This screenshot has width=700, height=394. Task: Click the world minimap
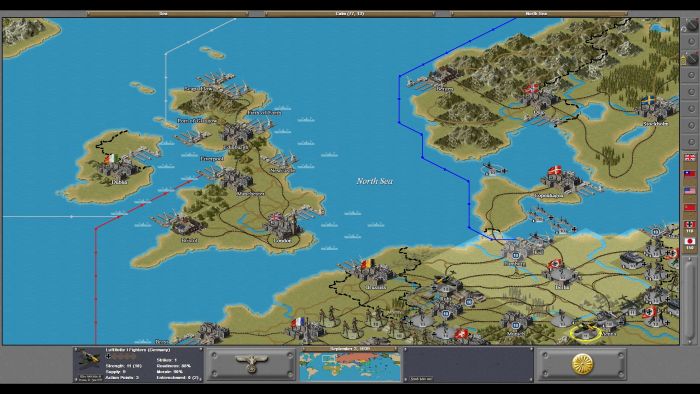(x=350, y=367)
